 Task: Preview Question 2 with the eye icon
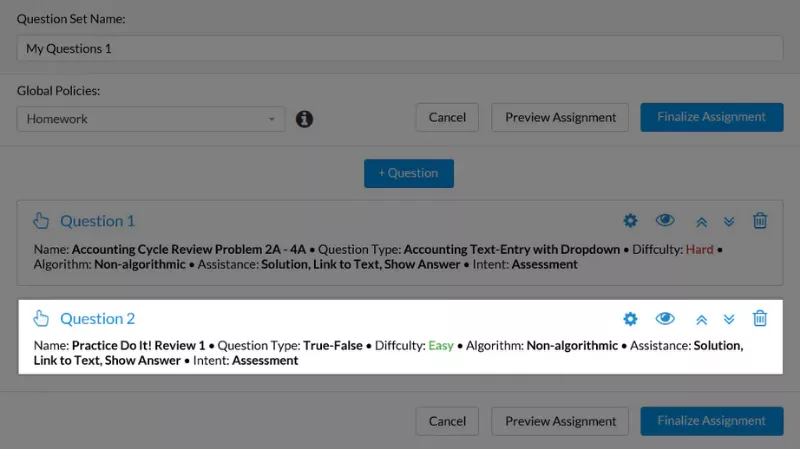tap(665, 318)
